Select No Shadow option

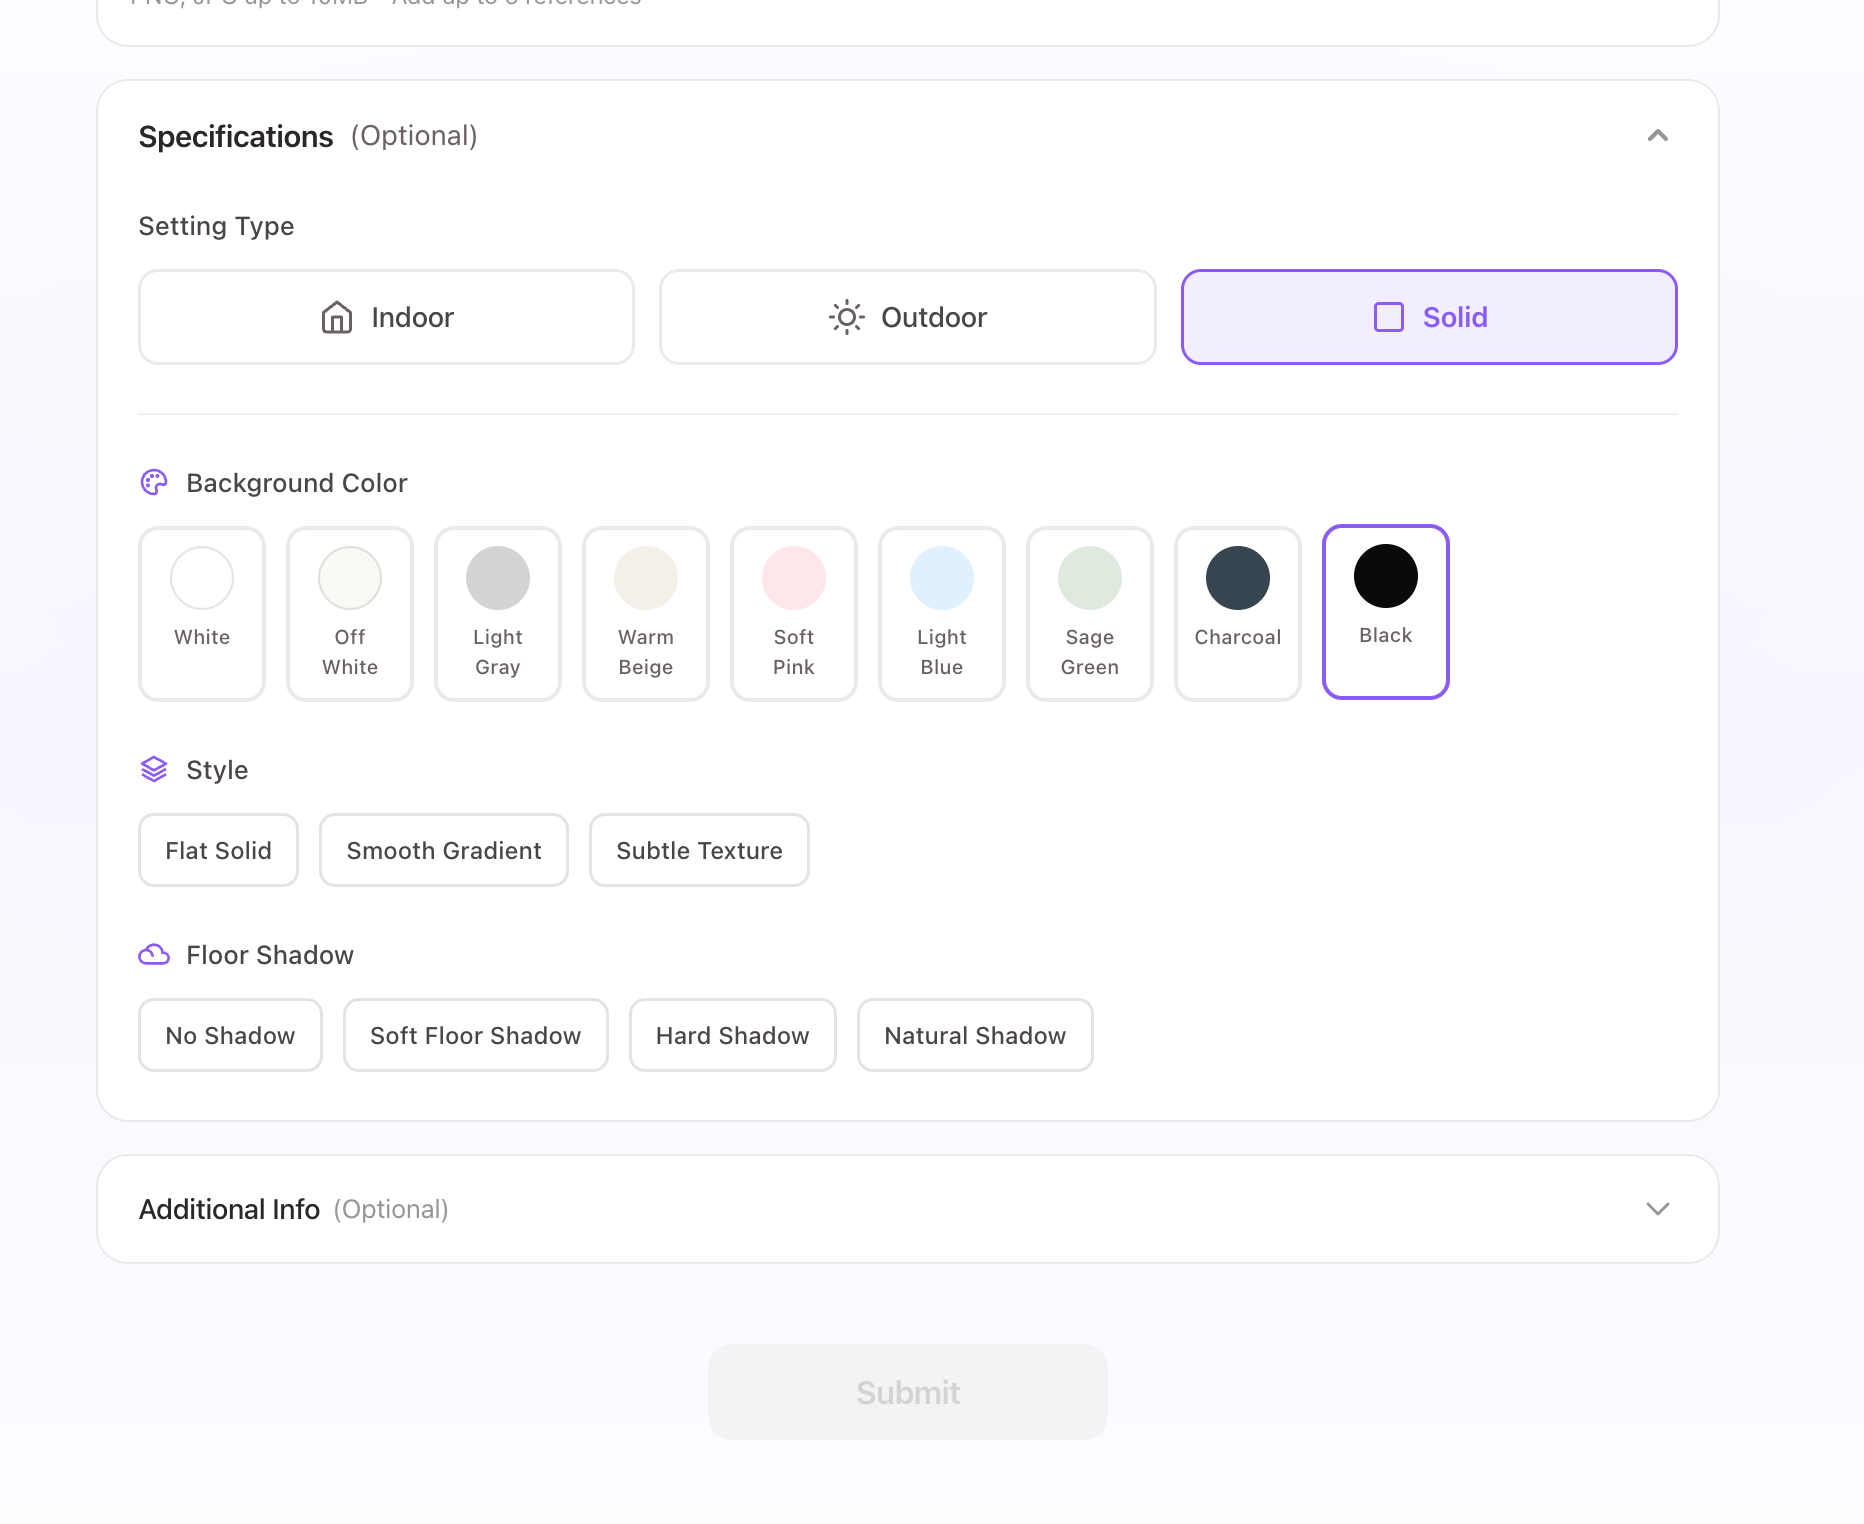click(230, 1036)
